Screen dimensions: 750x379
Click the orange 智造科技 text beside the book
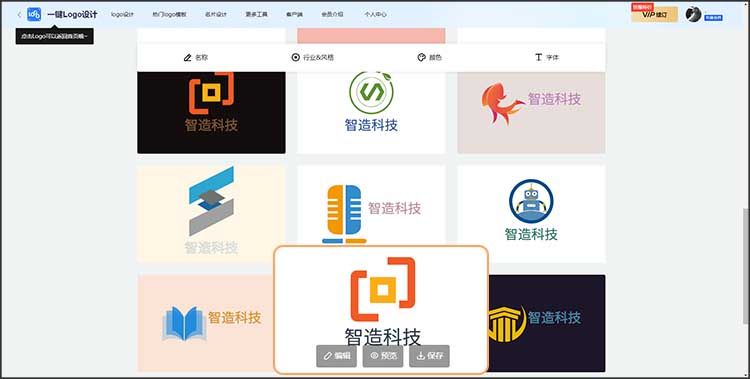tap(234, 317)
